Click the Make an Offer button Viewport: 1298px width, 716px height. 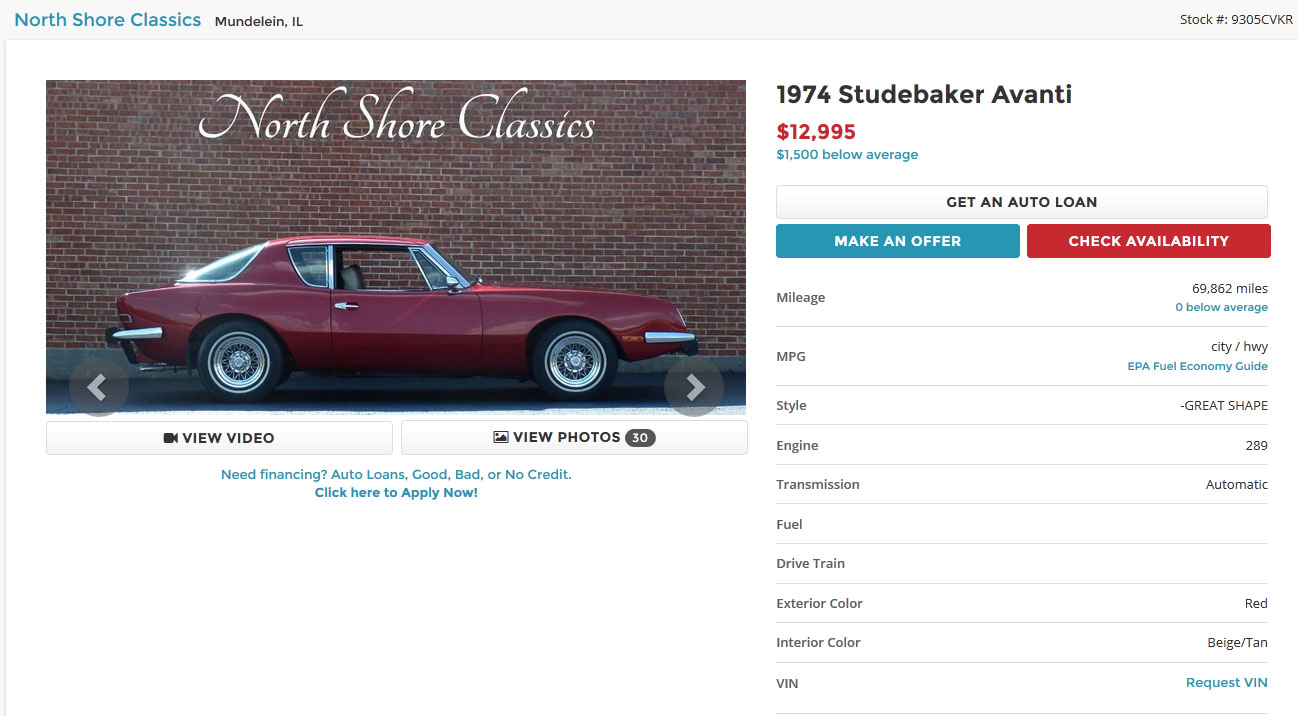tap(897, 241)
